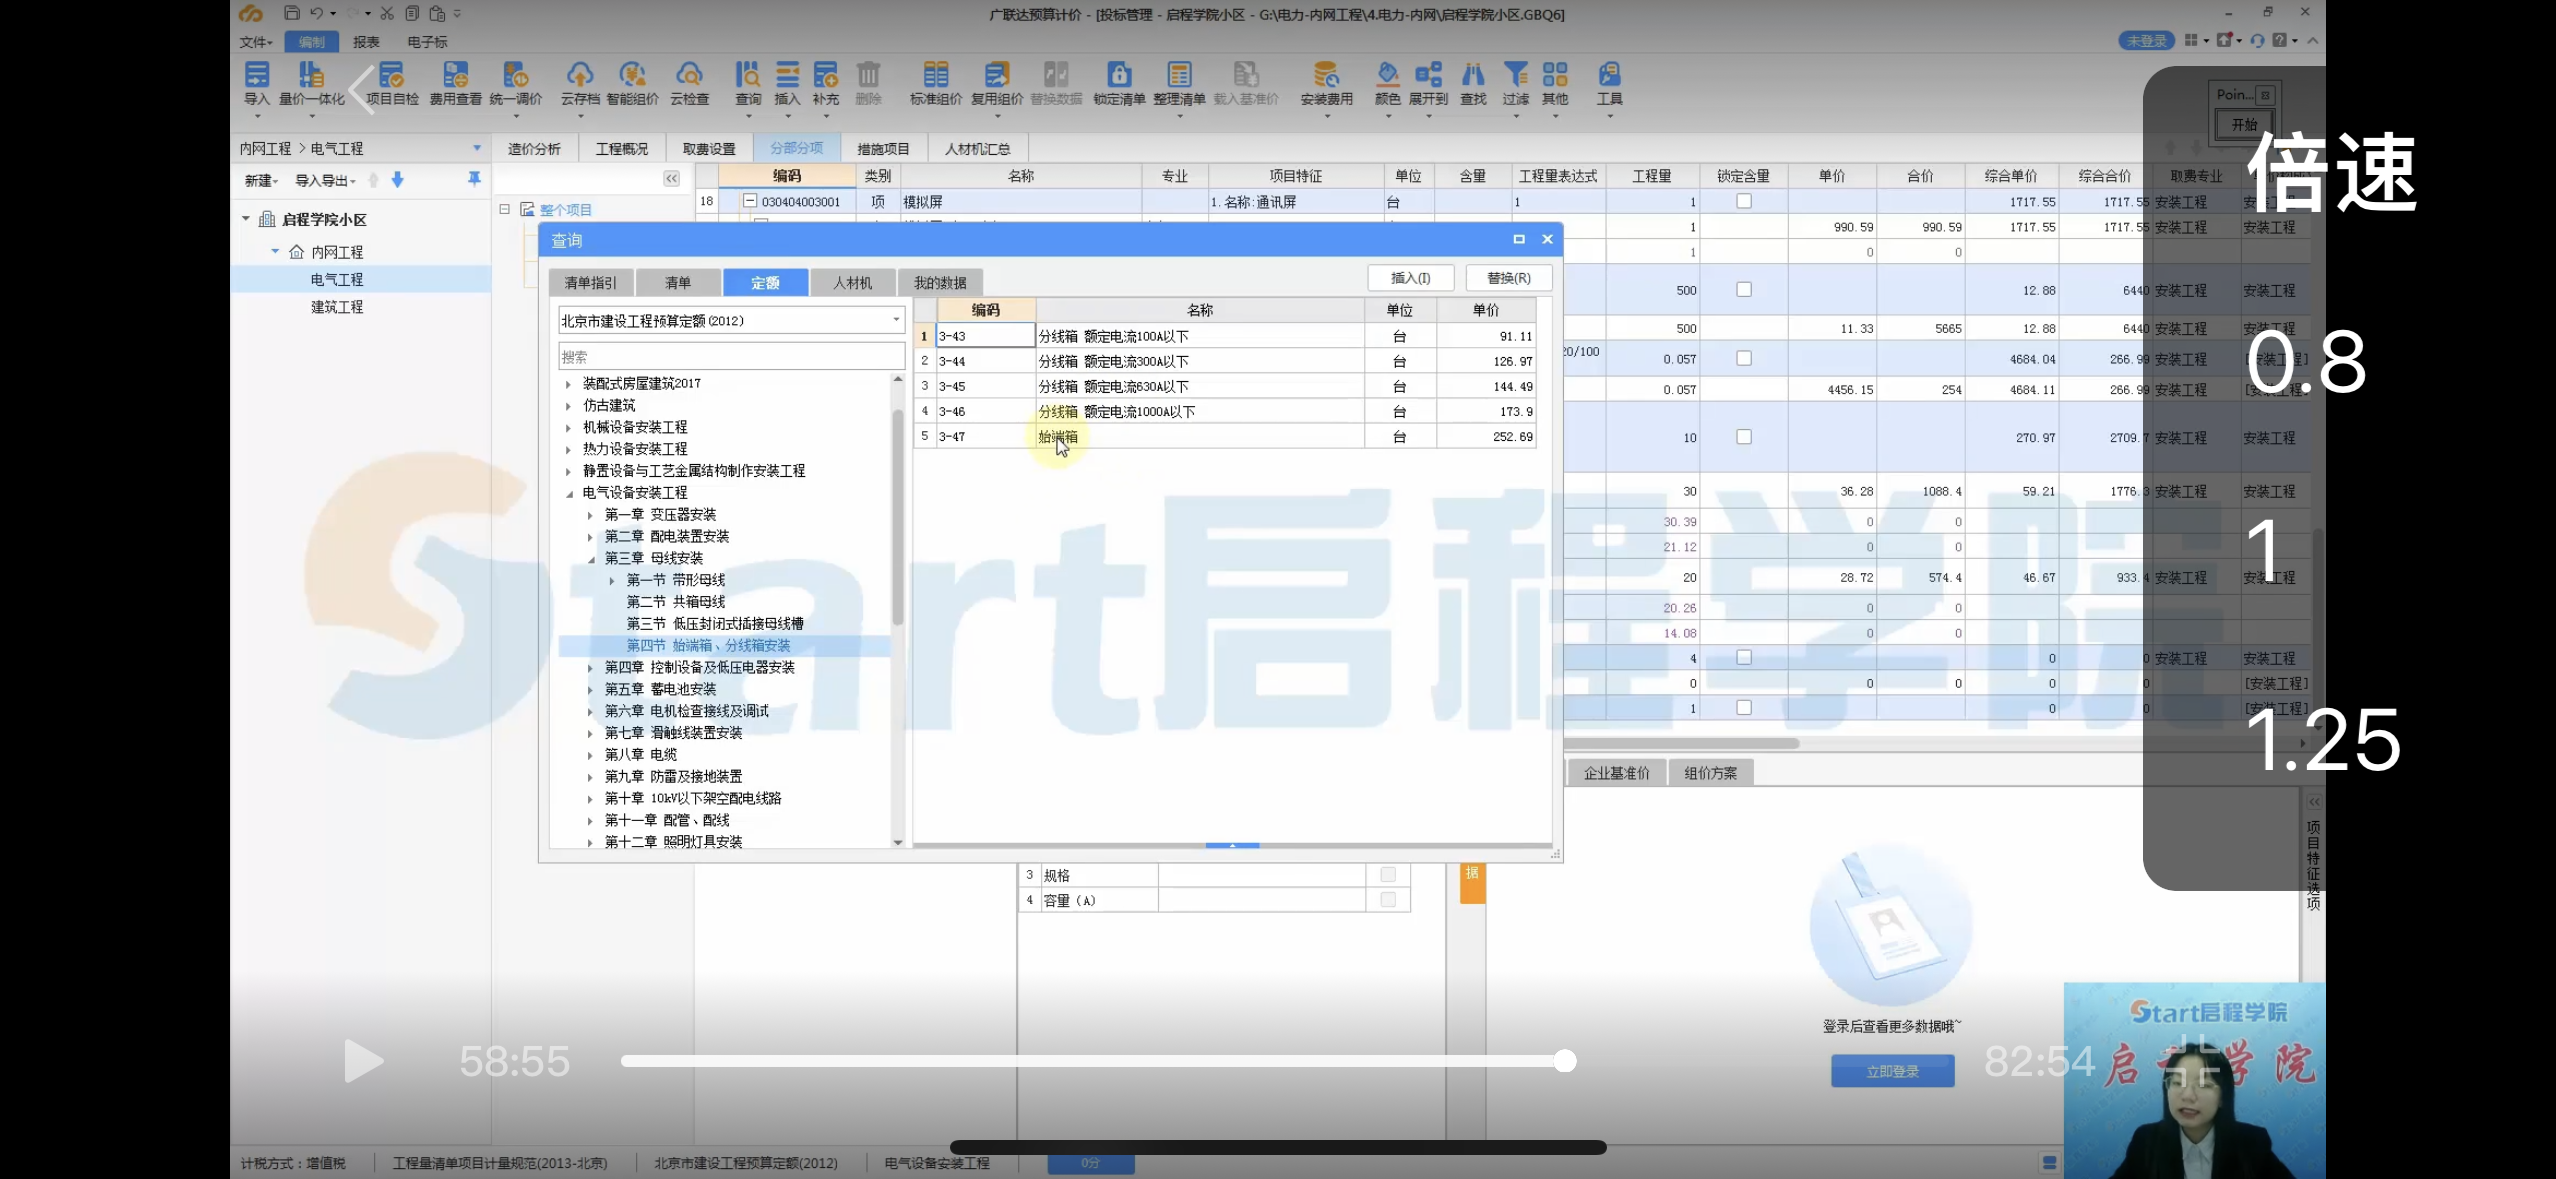Collapse 电气设备安装工程 tree node
The image size is (2556, 1179).
coord(569,493)
